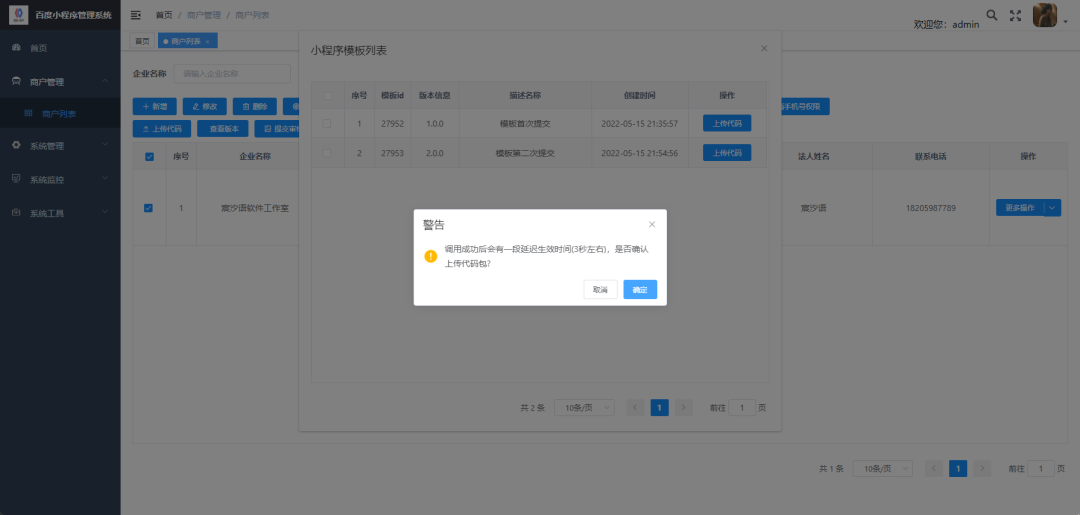This screenshot has width=1080, height=515.
Task: Click the 模板首次提交 description cell
Action: 525,124
